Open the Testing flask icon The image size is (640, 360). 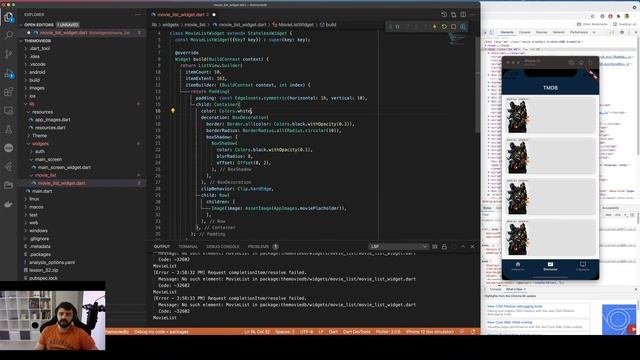point(9,129)
